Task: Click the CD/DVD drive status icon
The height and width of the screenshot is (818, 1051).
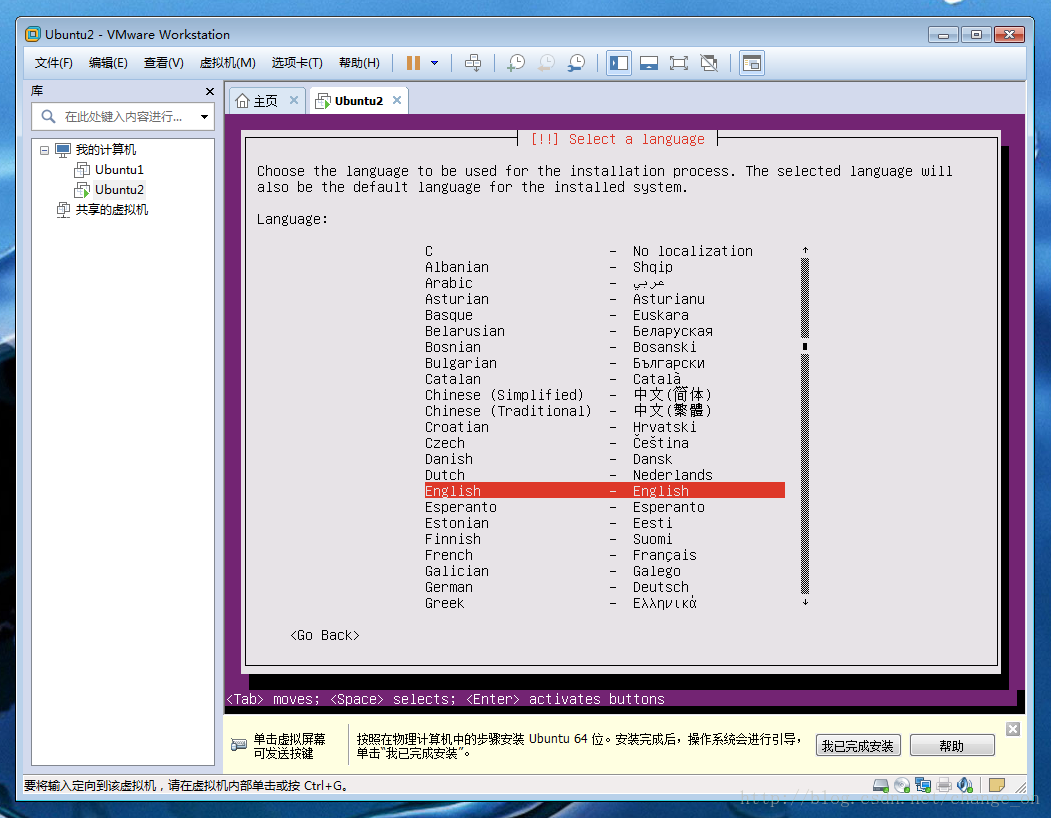Action: coord(902,785)
